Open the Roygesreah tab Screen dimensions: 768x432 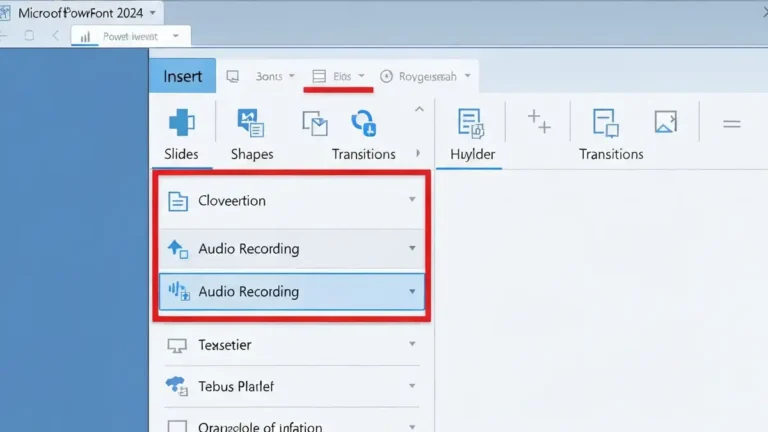[428, 76]
